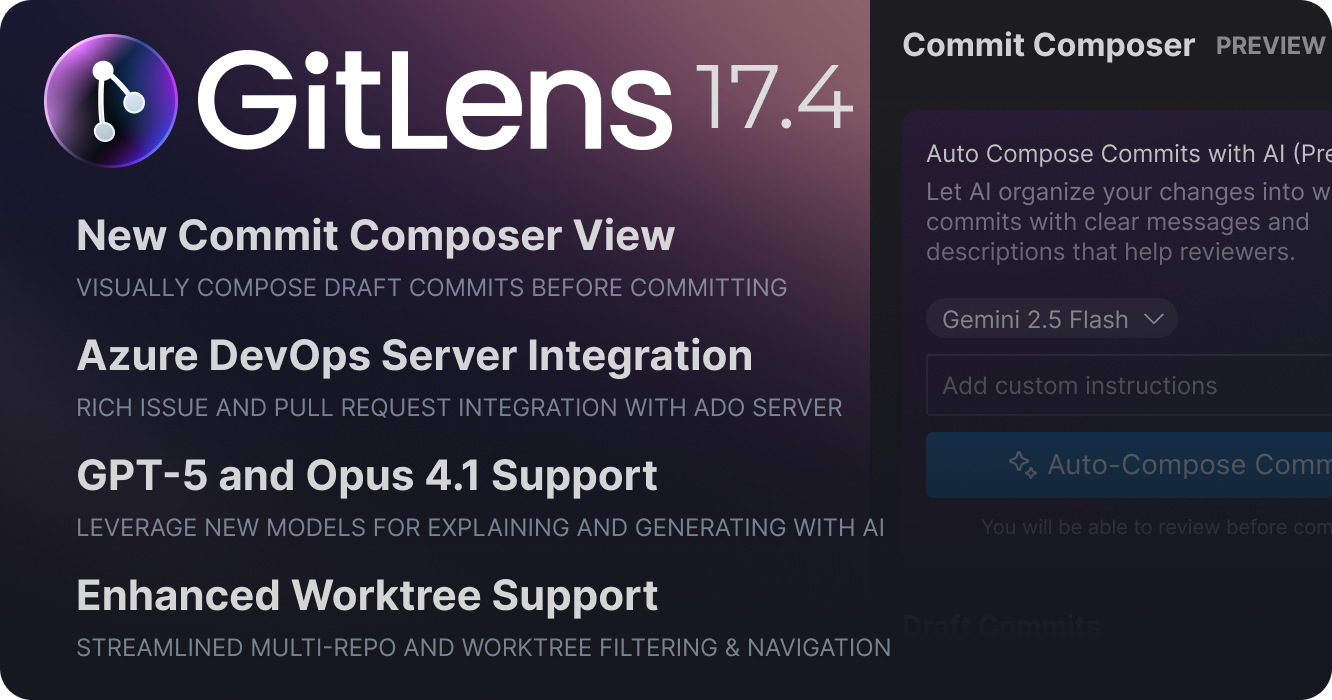Click the 'Auto Compose Commits with AI' heading
Image resolution: width=1332 pixels, height=700 pixels.
1129,154
